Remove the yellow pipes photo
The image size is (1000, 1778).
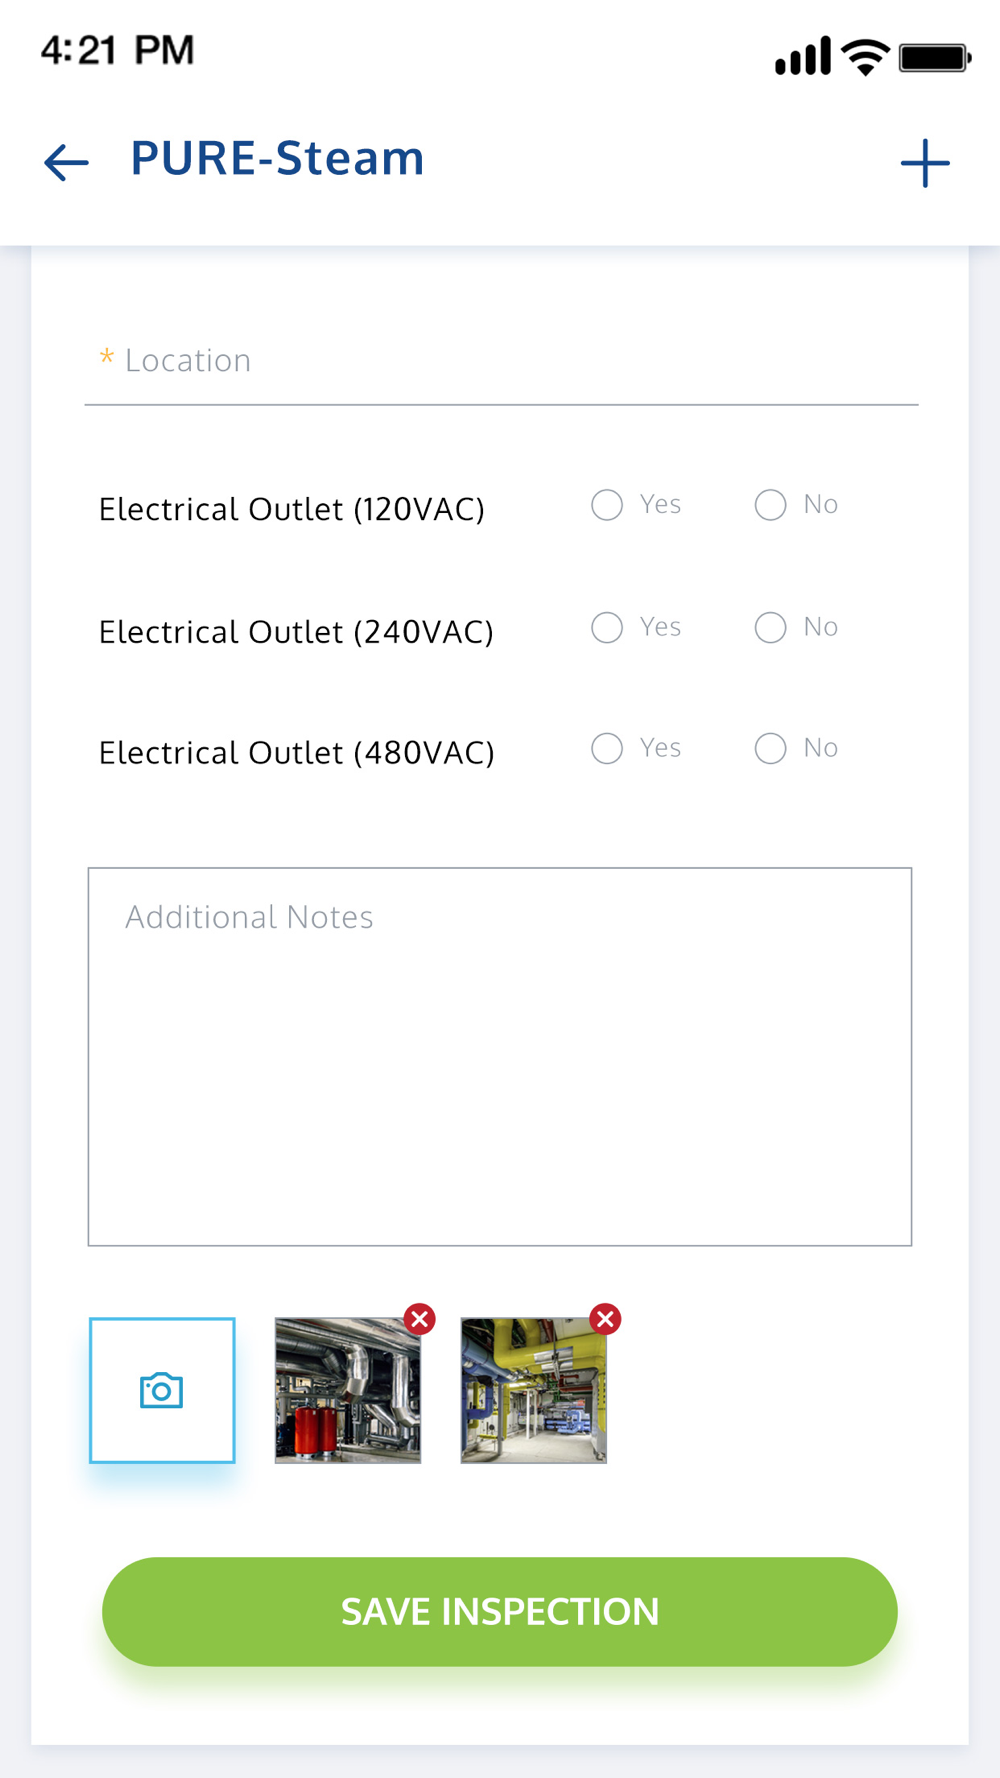(605, 1319)
